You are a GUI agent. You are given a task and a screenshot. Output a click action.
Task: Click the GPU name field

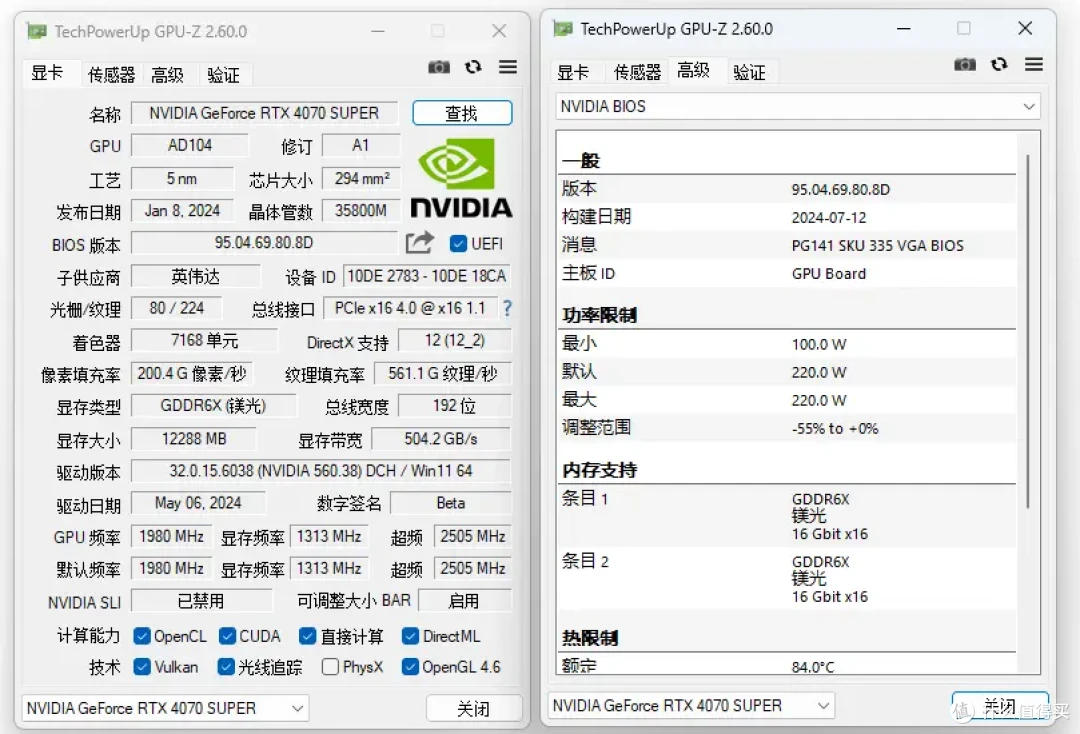click(264, 113)
